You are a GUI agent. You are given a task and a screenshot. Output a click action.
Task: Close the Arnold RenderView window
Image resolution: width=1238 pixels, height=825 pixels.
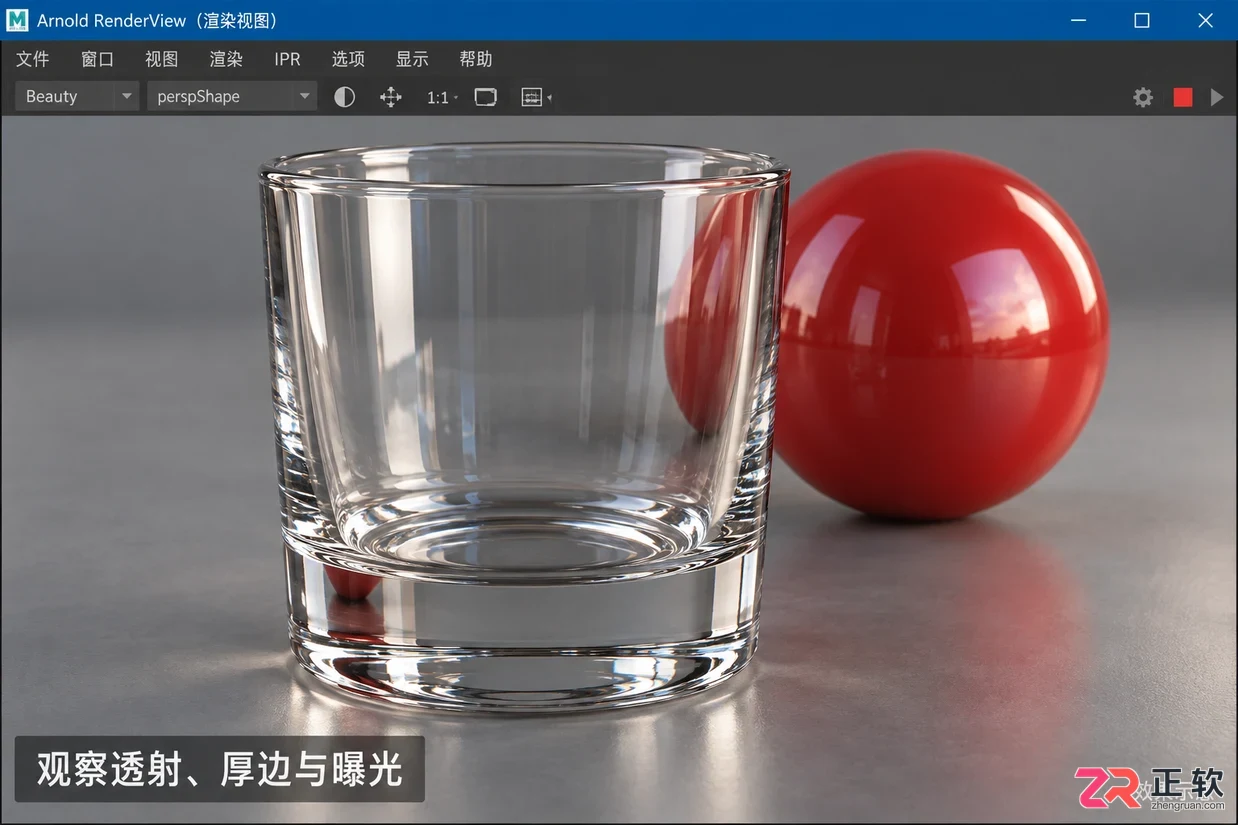point(1205,20)
